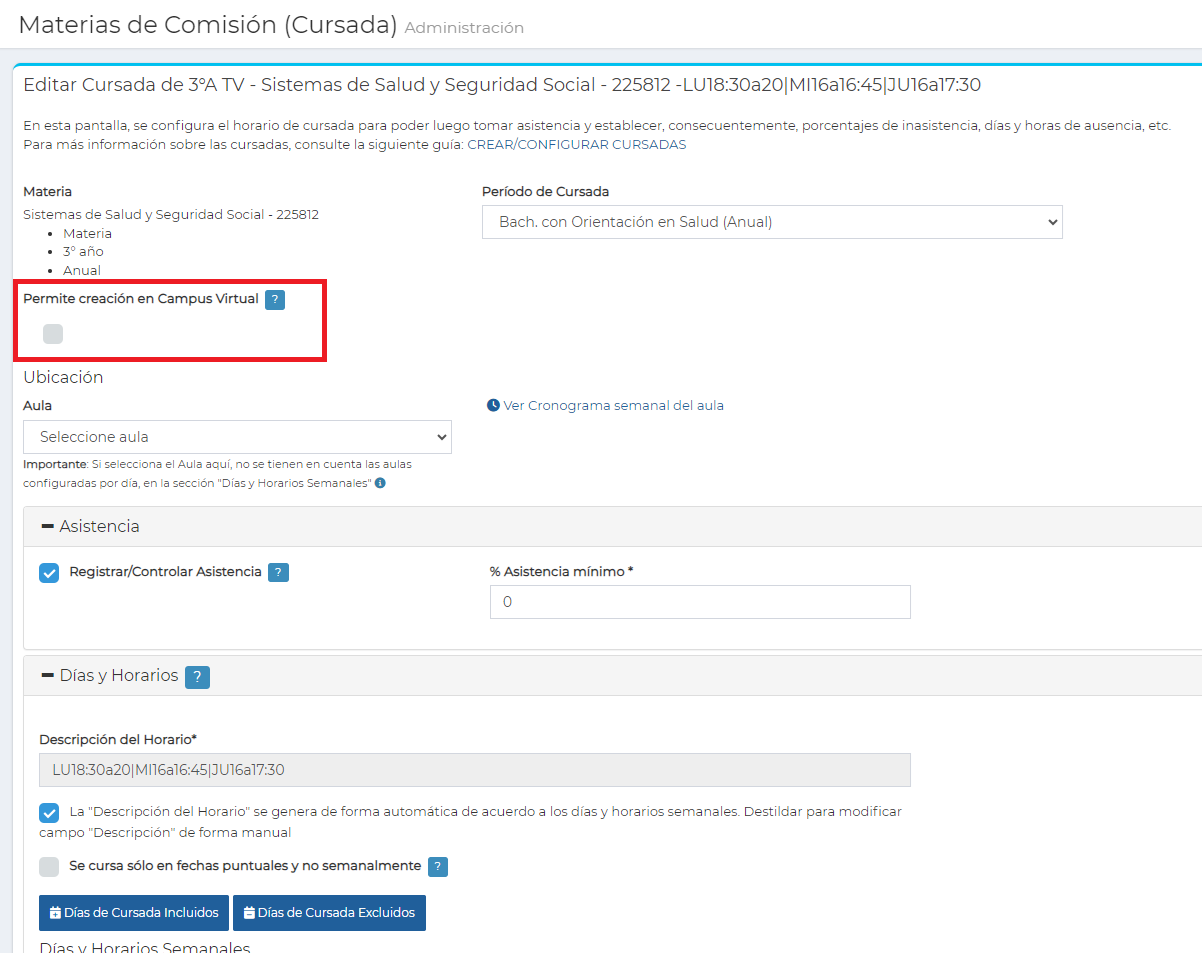1202x953 pixels.
Task: Check Se cursa sólo en fechas puntuales
Action: pos(49,867)
